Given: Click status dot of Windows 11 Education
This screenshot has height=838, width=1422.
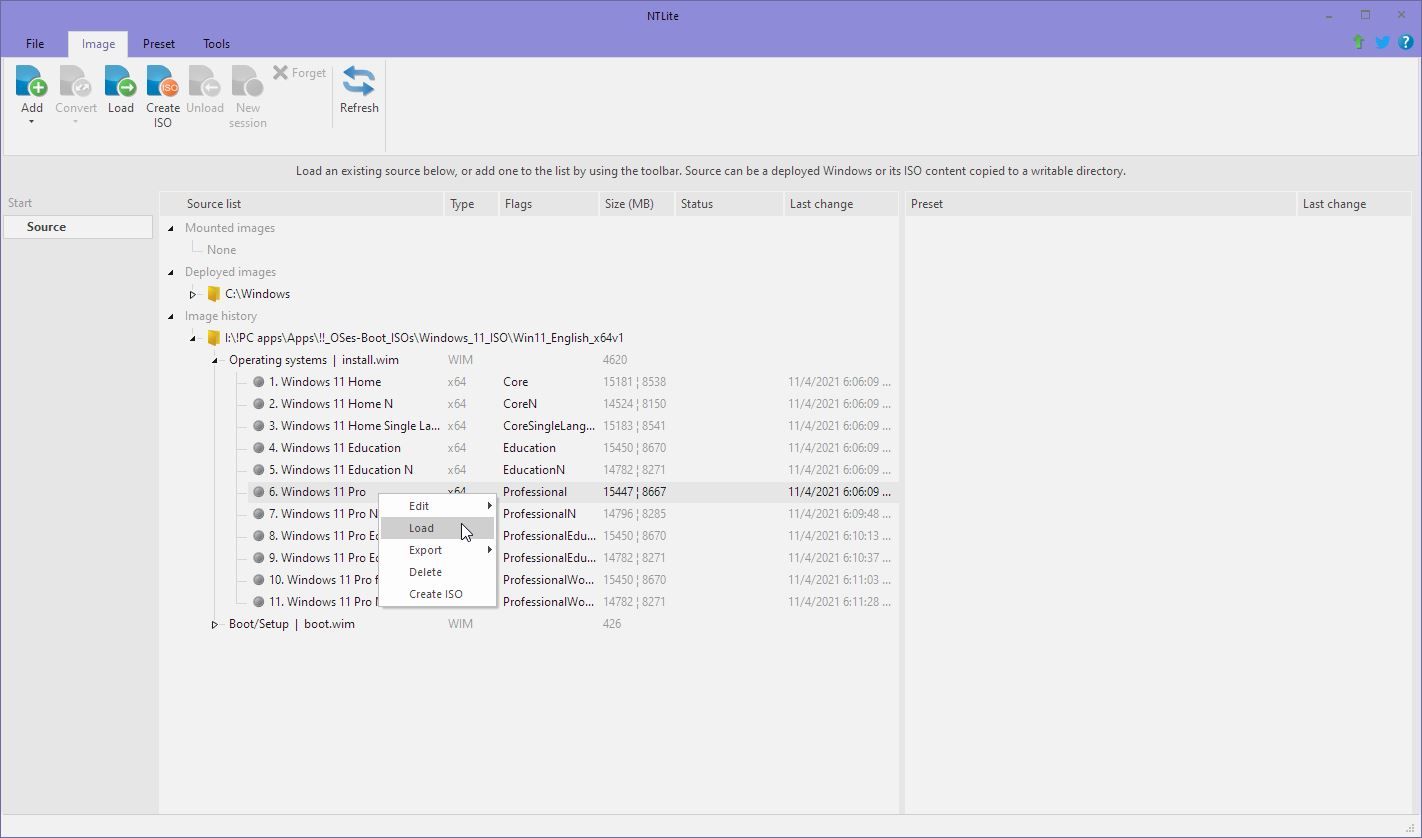Looking at the screenshot, I should 259,448.
